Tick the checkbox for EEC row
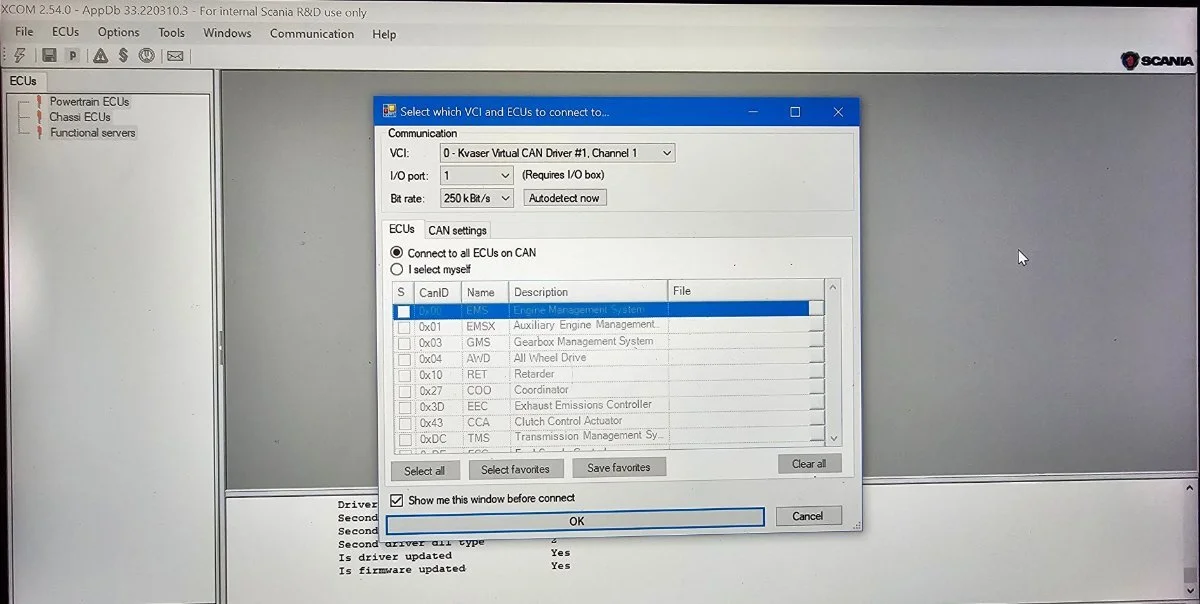The height and width of the screenshot is (604, 1200). [x=403, y=407]
